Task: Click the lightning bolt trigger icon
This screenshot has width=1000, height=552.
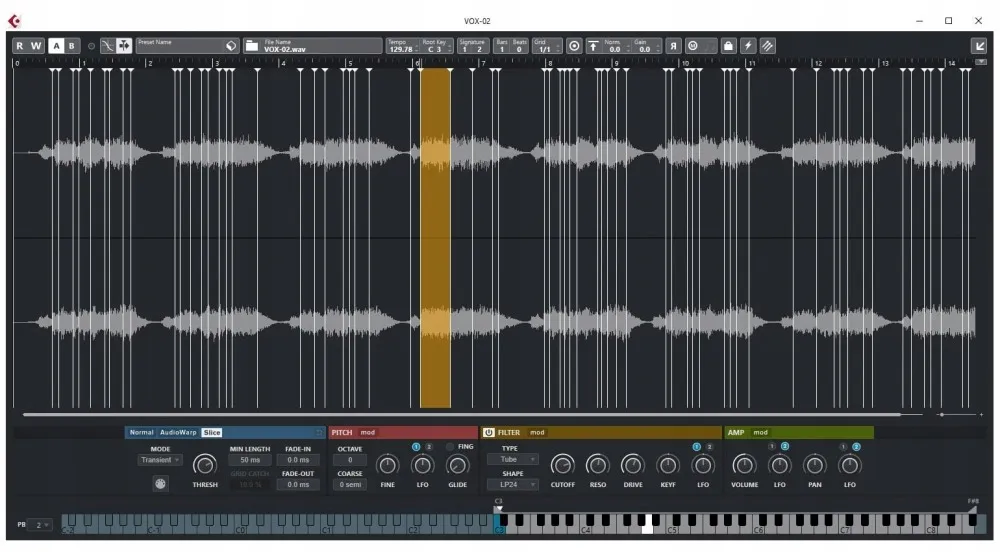Action: [748, 46]
